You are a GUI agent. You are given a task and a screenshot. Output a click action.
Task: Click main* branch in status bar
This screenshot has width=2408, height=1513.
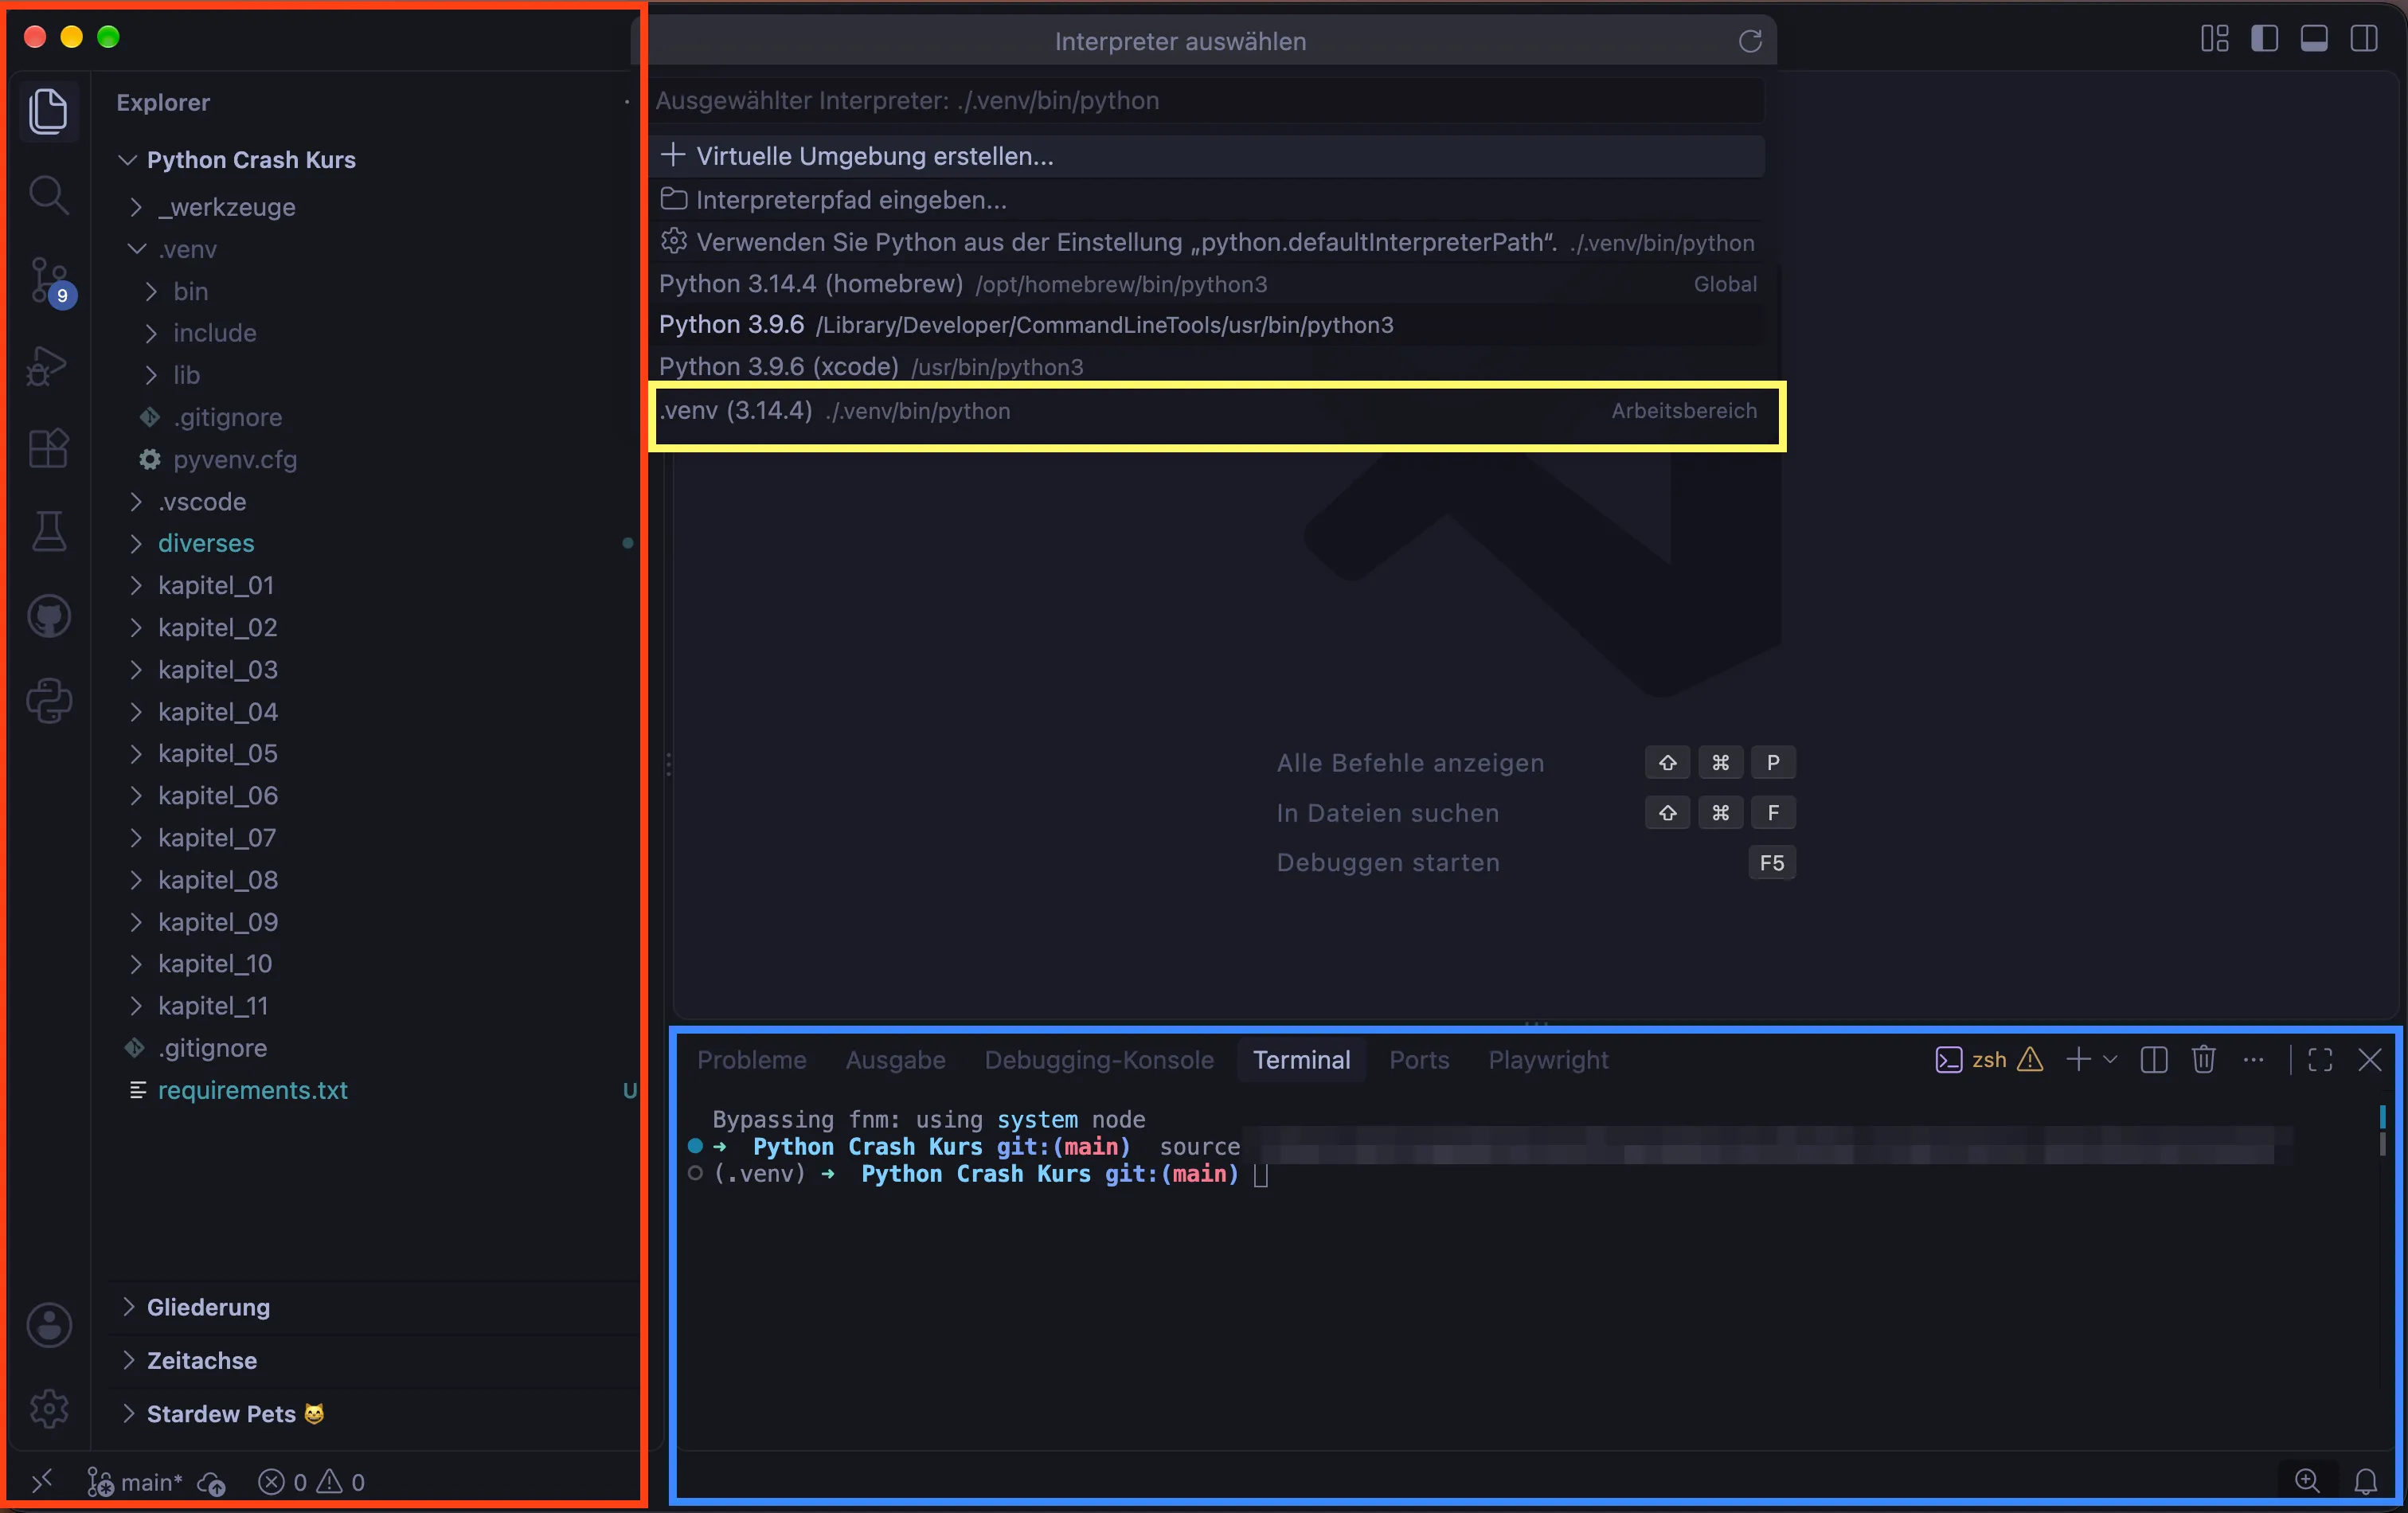(135, 1481)
